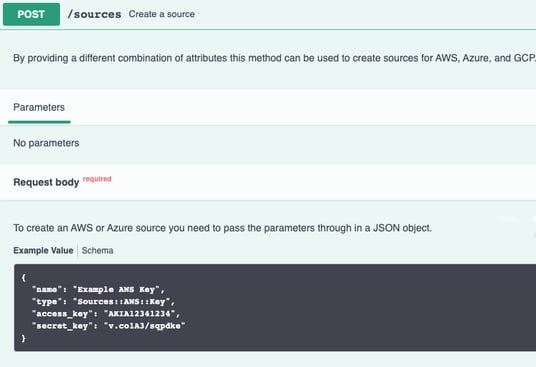Click the AKIA12341234 access key value
The height and width of the screenshot is (367, 536).
139,314
